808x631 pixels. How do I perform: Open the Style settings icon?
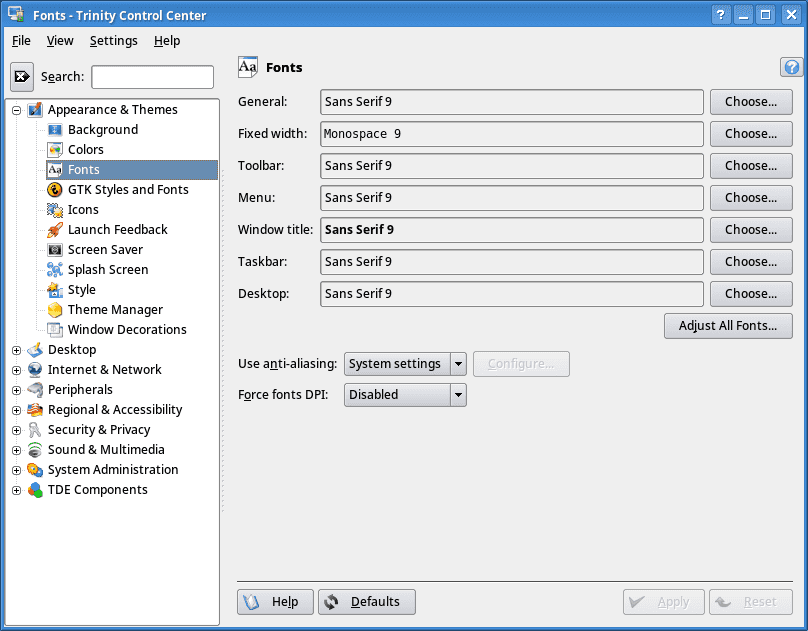coord(54,289)
